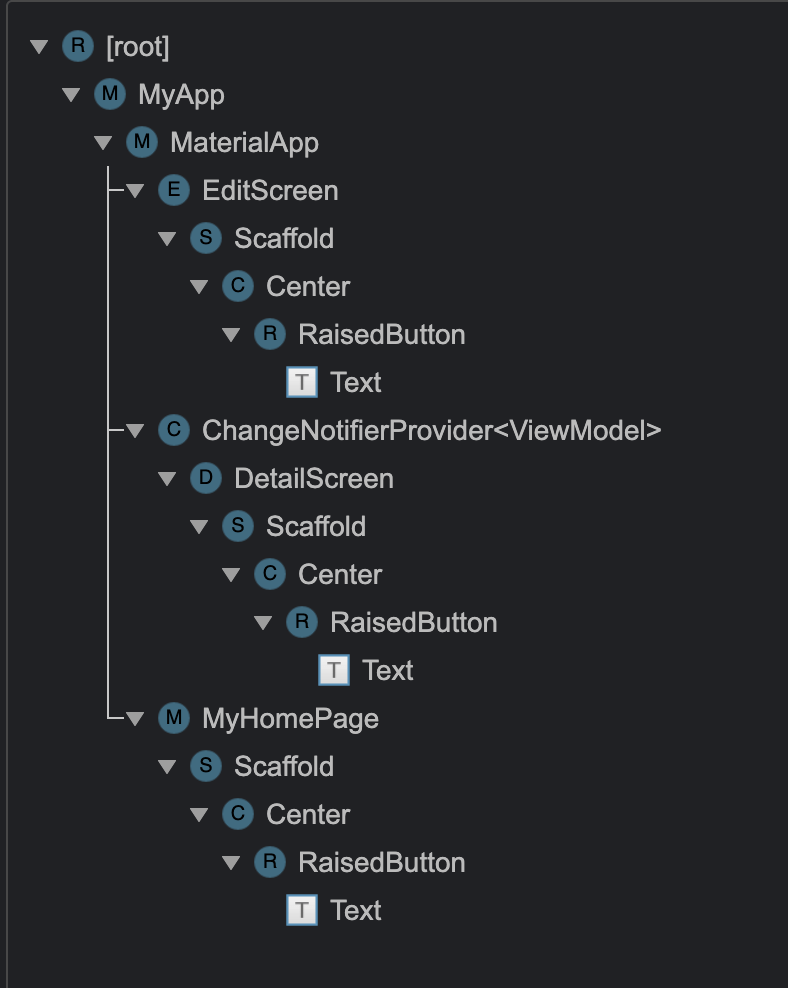The image size is (788, 988).
Task: Select the MyApp widget label
Action: pyautogui.click(x=181, y=94)
